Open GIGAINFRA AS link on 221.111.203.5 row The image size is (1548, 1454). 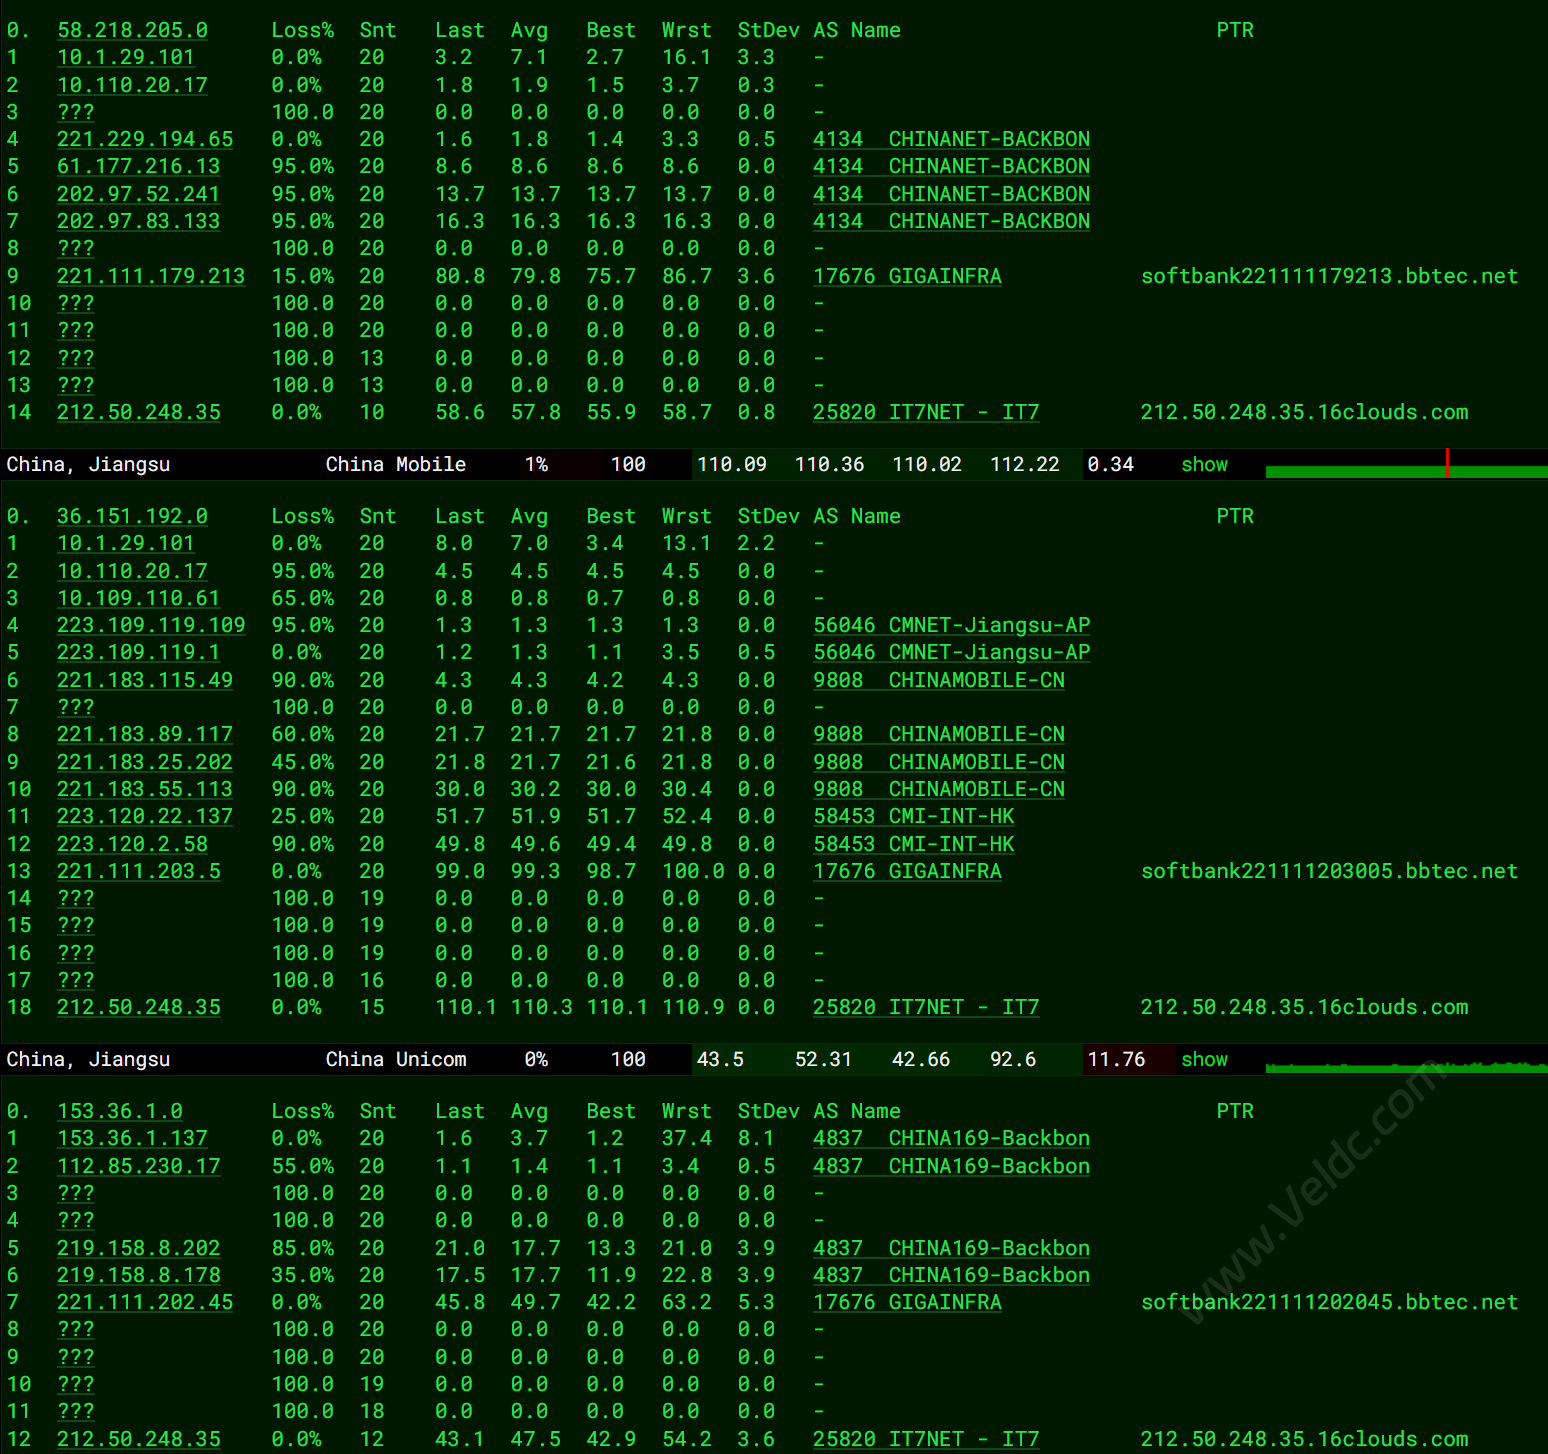coord(907,872)
